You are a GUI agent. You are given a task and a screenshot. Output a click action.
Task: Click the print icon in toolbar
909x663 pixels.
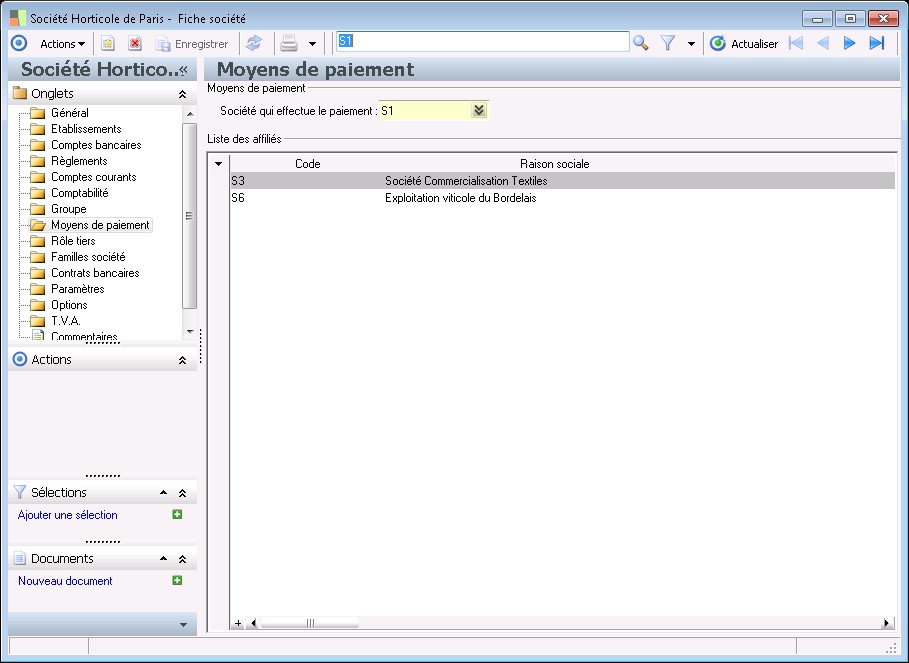pos(289,43)
